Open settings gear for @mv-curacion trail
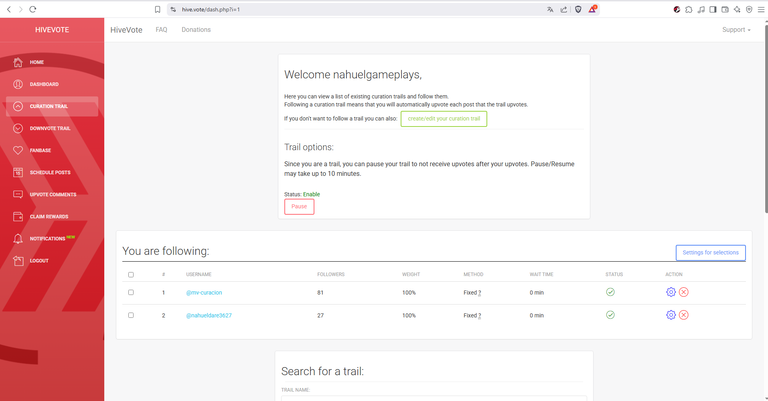 pyautogui.click(x=671, y=292)
